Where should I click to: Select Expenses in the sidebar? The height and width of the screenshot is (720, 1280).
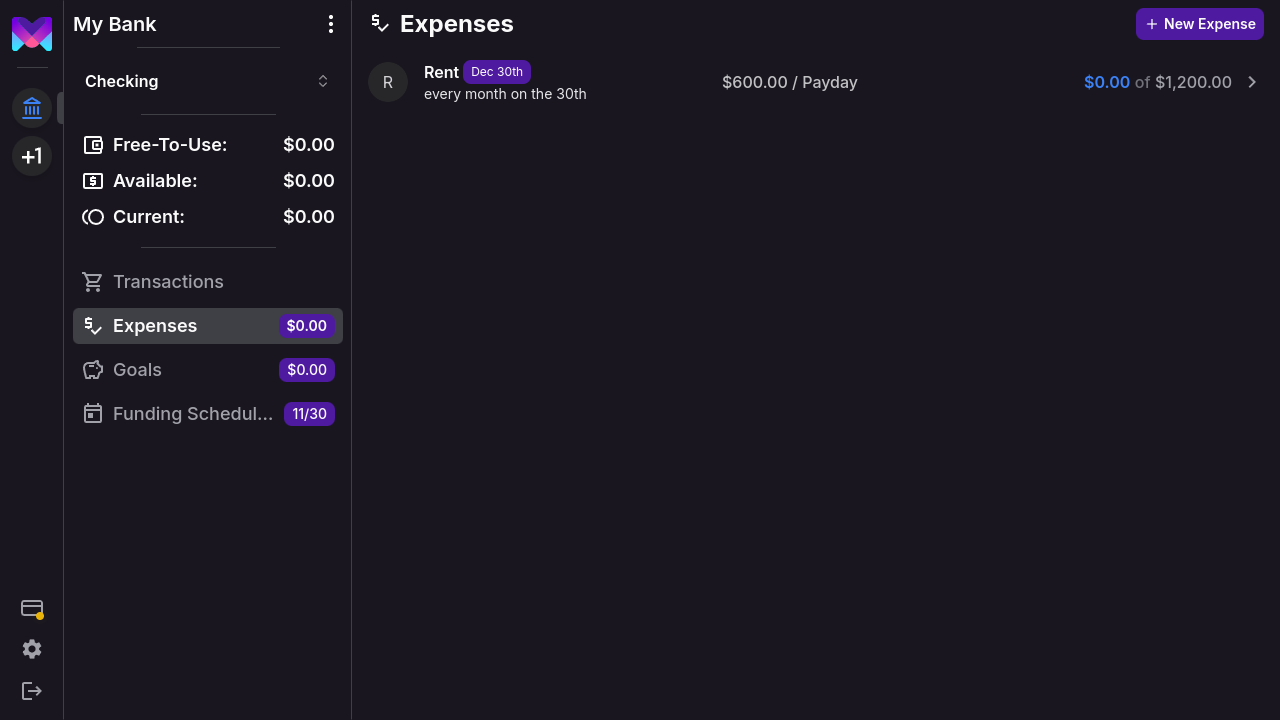point(155,326)
